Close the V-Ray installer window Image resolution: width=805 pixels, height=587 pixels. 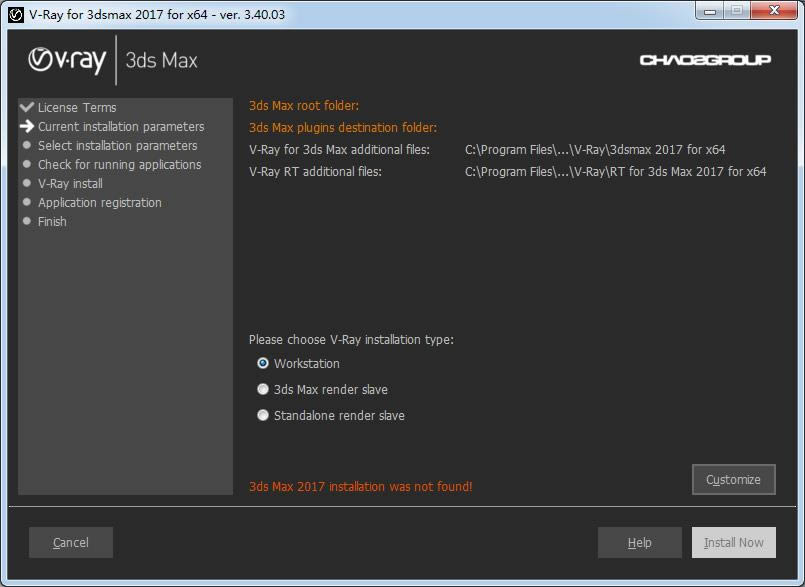775,11
